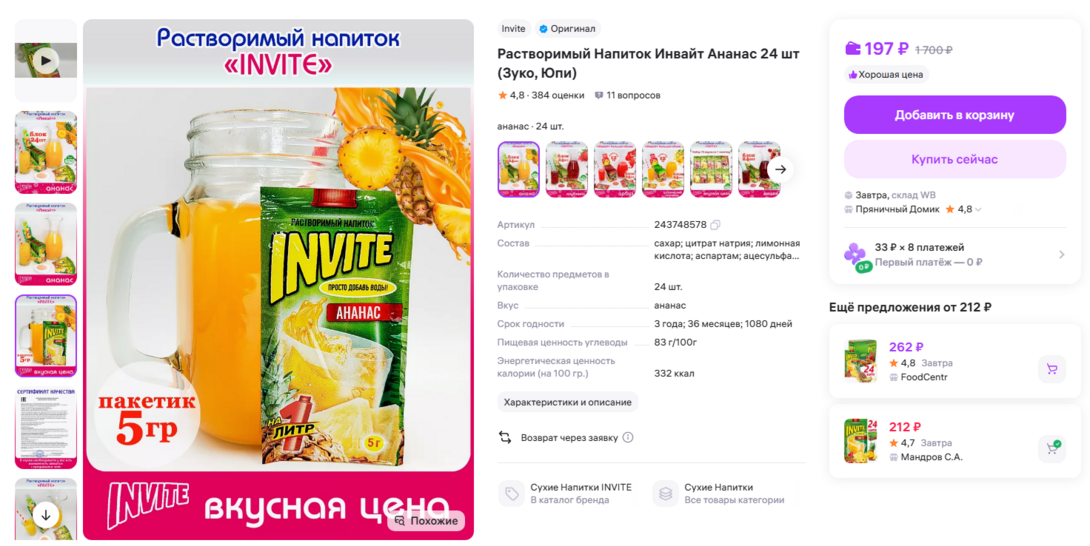Screen dimensions: 1090x546
Task: Select the quality certificate thumbnail
Action: click(x=46, y=427)
